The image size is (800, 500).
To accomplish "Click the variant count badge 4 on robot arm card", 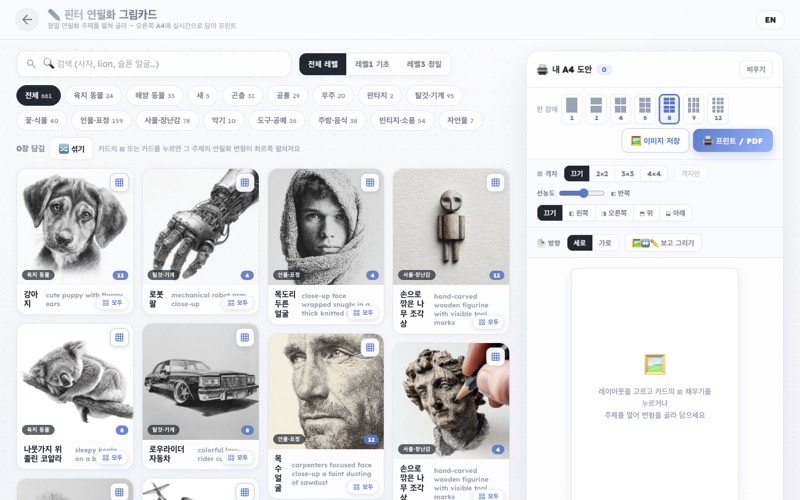I will [x=247, y=275].
